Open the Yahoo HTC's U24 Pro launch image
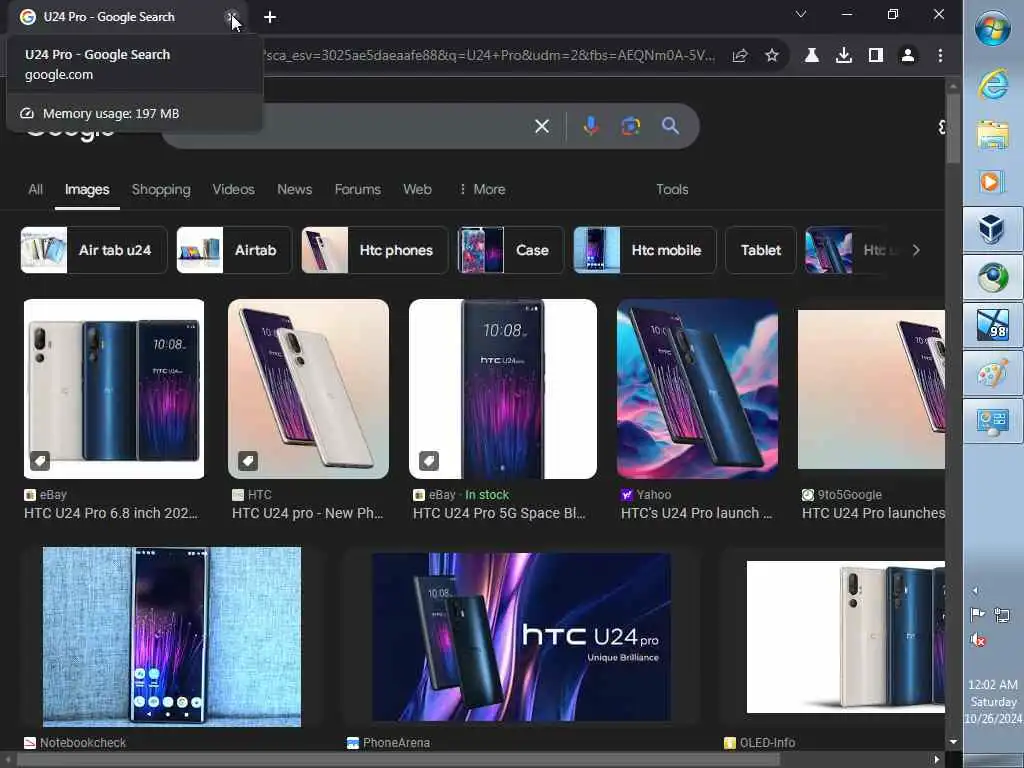The height and width of the screenshot is (768, 1024). [697, 389]
